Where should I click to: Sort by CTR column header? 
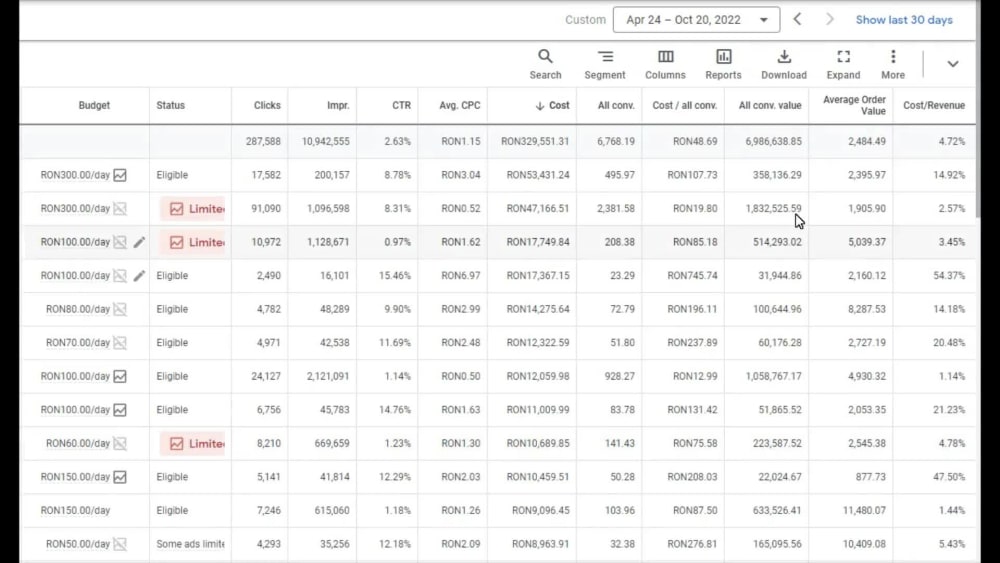tap(401, 105)
